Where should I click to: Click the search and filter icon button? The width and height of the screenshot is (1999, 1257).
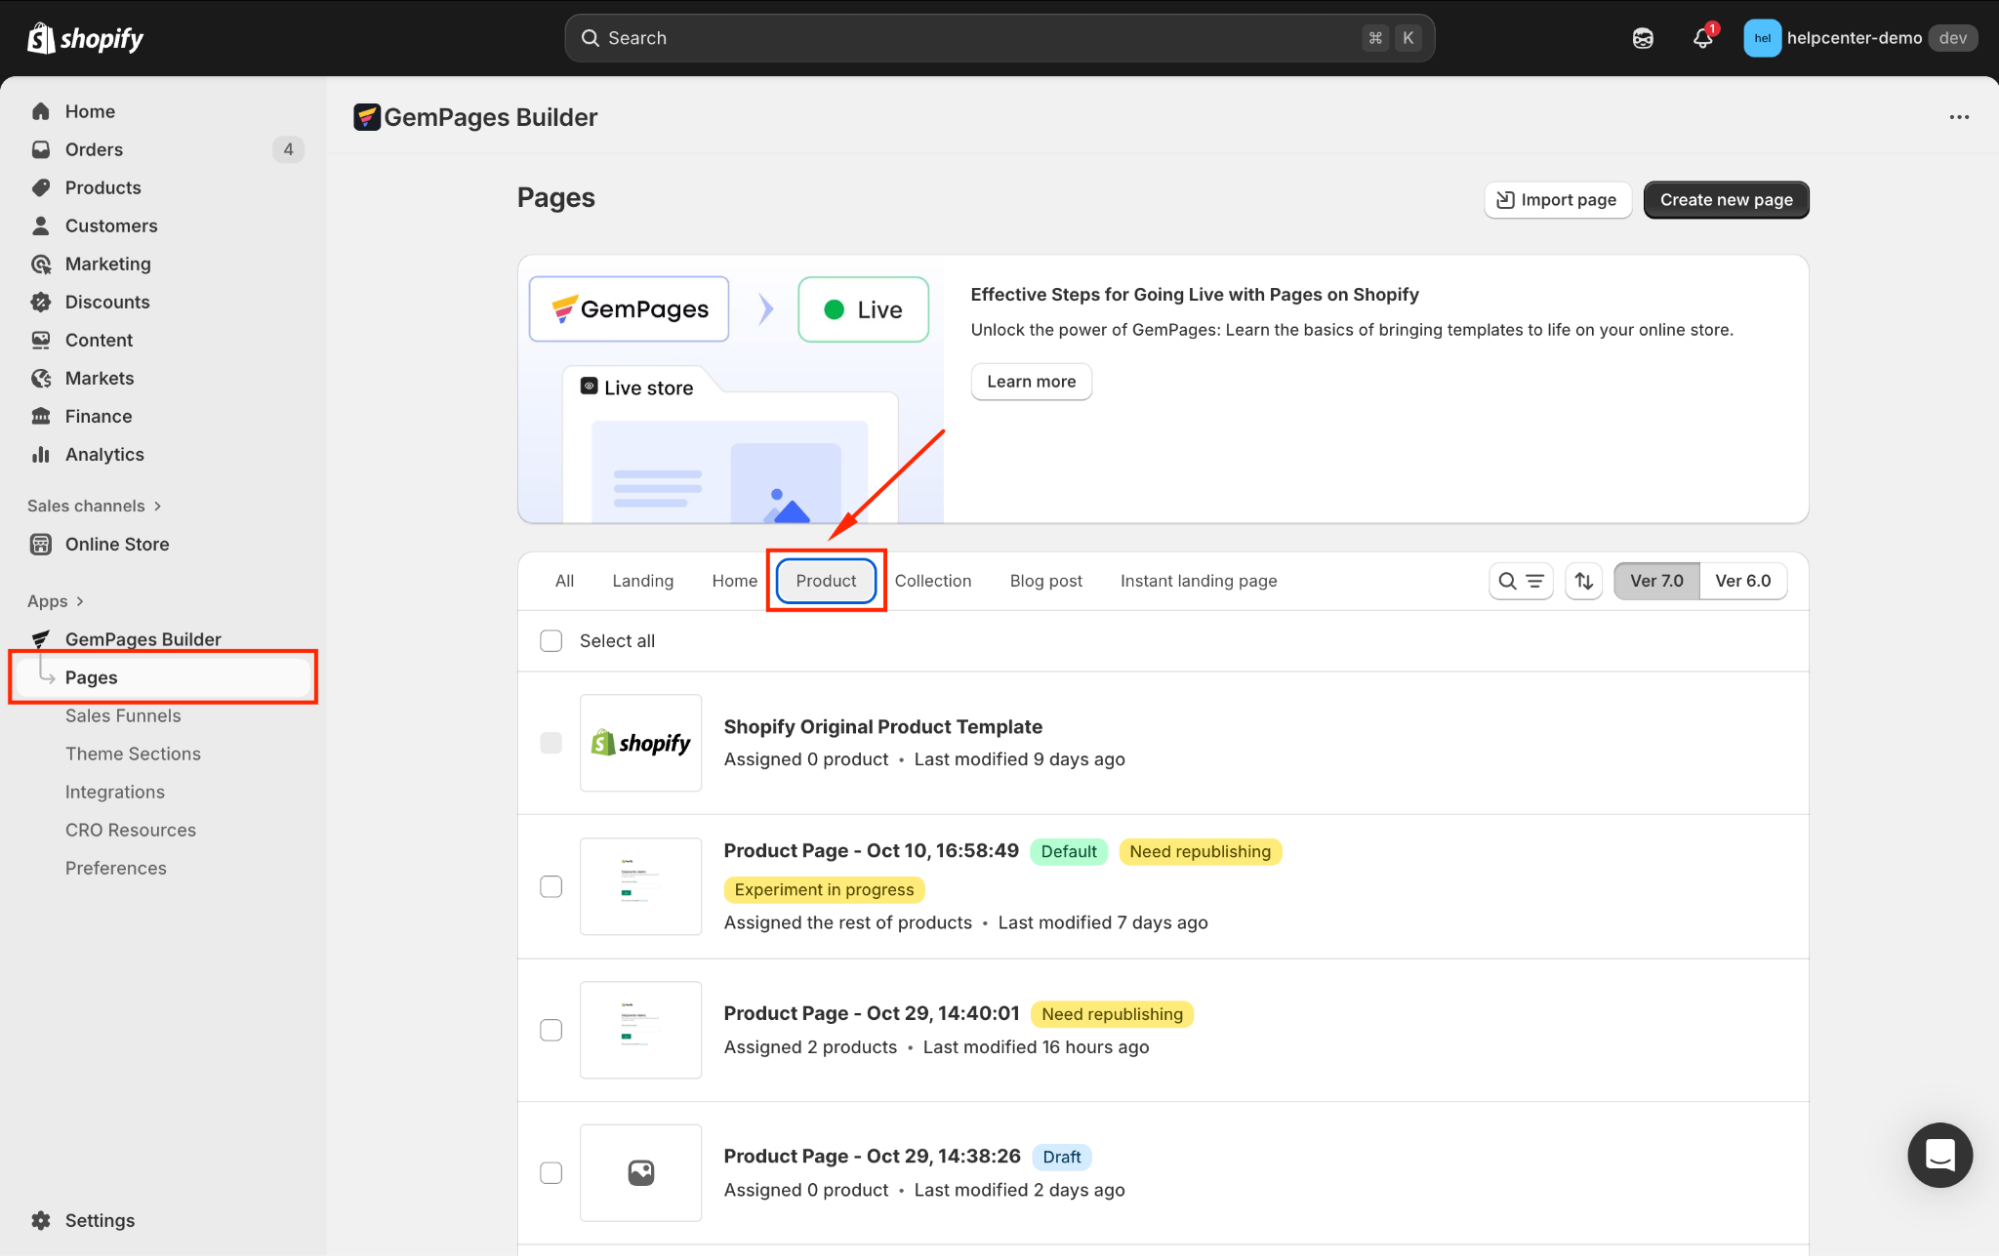click(1520, 581)
